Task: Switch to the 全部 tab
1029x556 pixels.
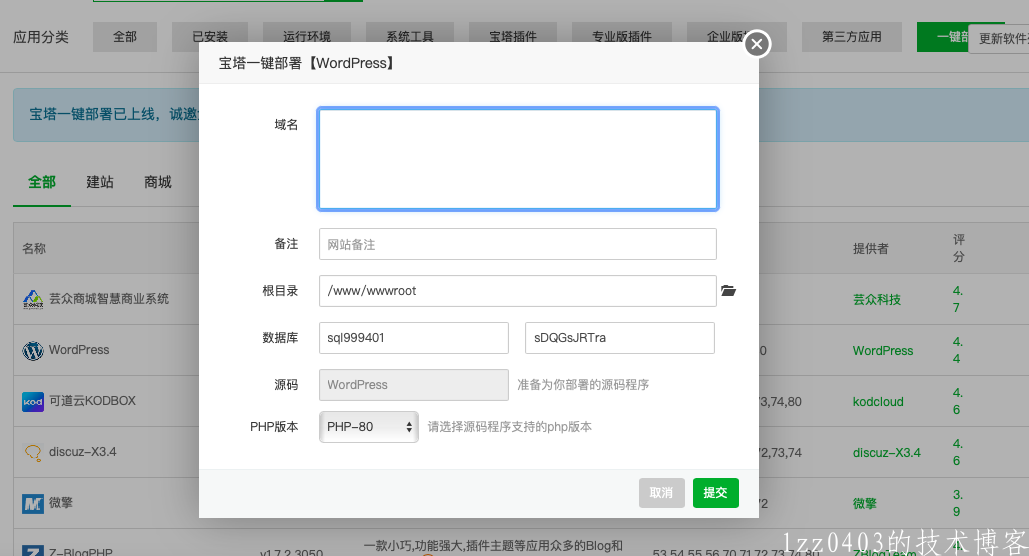Action: pyautogui.click(x=42, y=182)
